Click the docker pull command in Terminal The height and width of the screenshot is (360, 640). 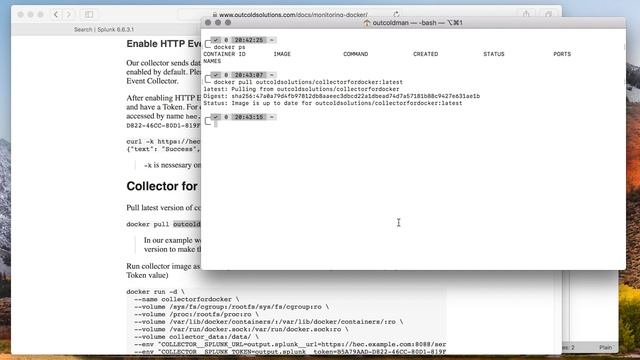click(x=308, y=82)
